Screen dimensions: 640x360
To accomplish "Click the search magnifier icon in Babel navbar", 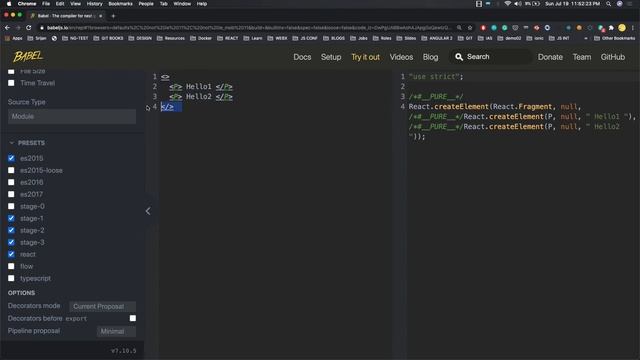I will [x=459, y=57].
